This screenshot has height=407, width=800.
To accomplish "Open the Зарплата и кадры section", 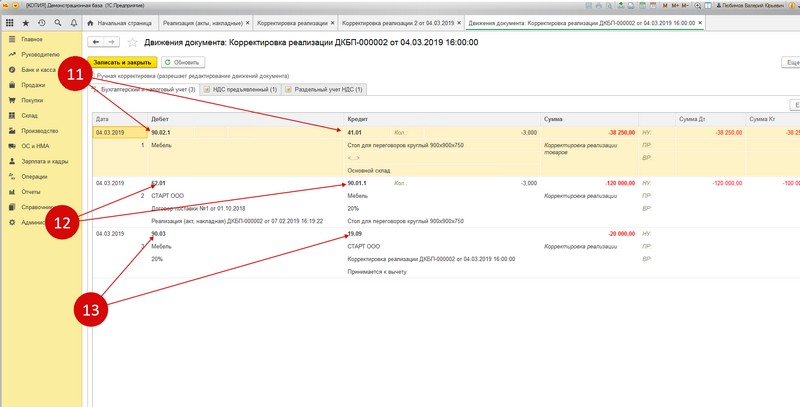I will 45,162.
